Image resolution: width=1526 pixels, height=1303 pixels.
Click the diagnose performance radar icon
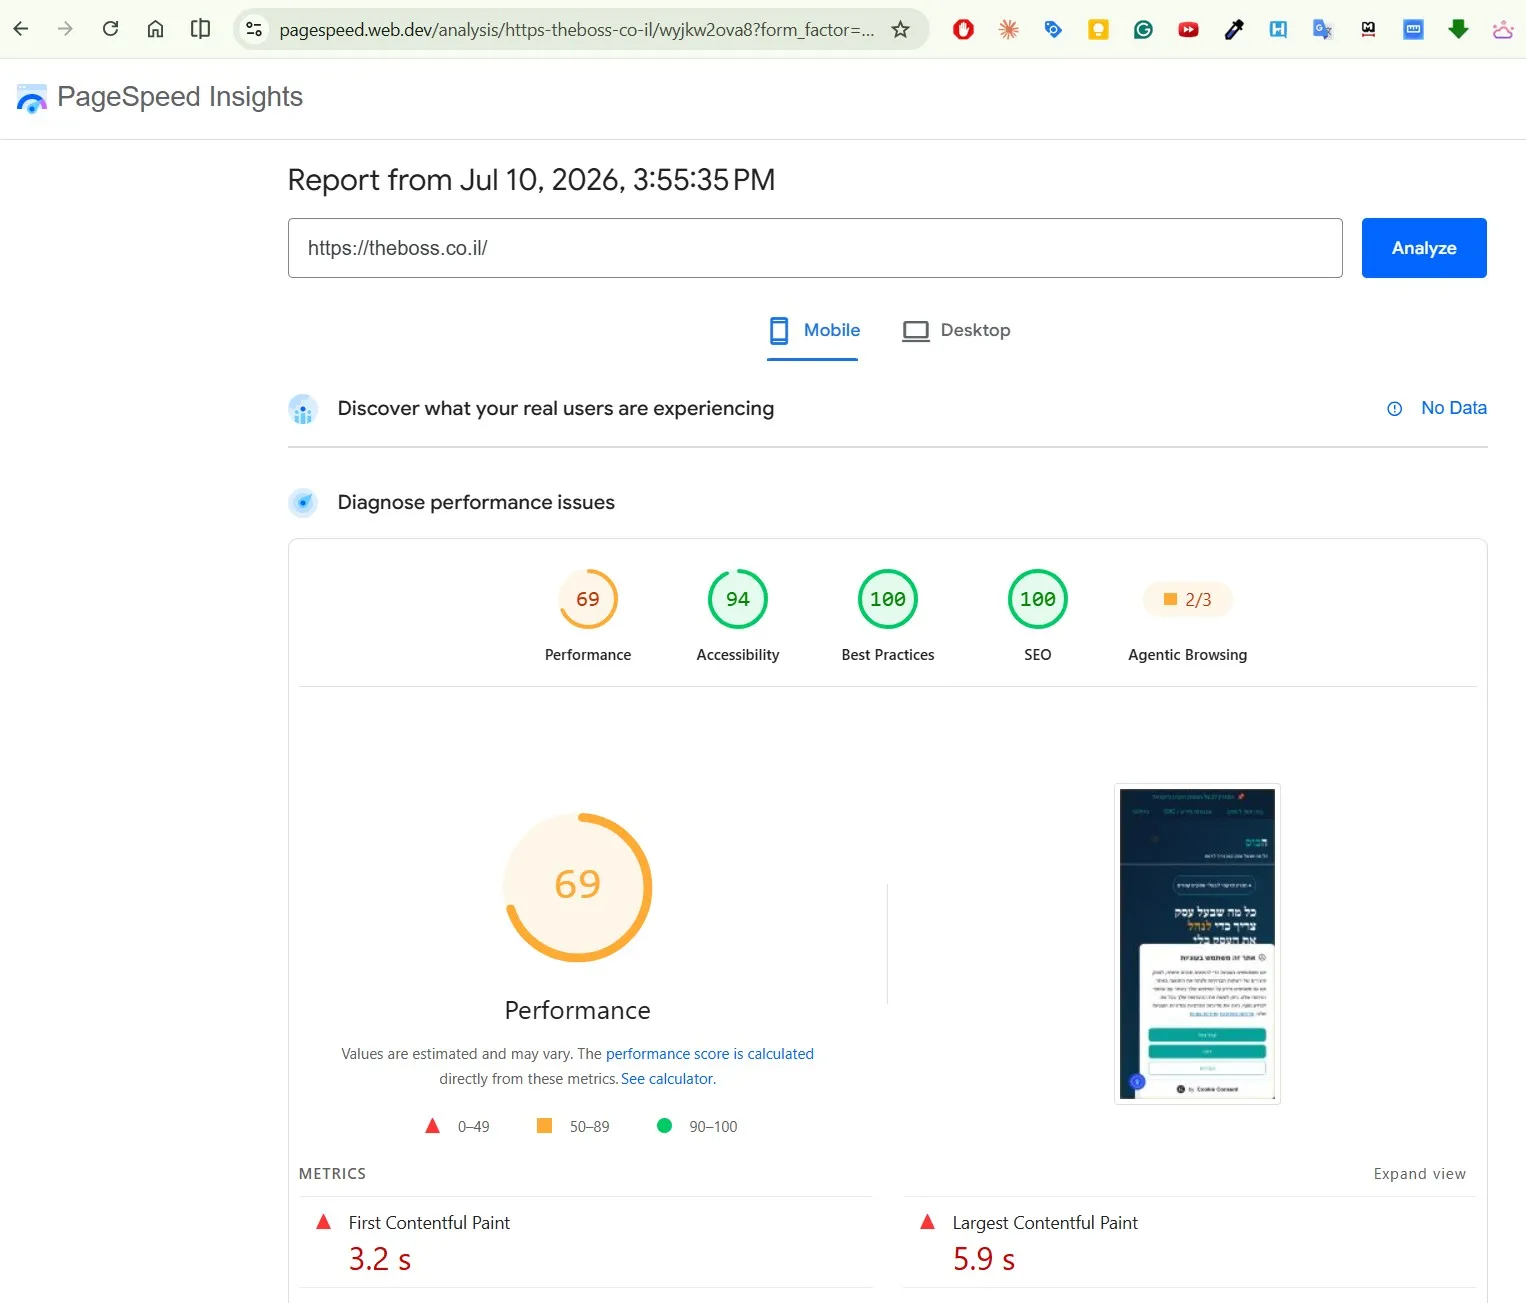click(303, 503)
